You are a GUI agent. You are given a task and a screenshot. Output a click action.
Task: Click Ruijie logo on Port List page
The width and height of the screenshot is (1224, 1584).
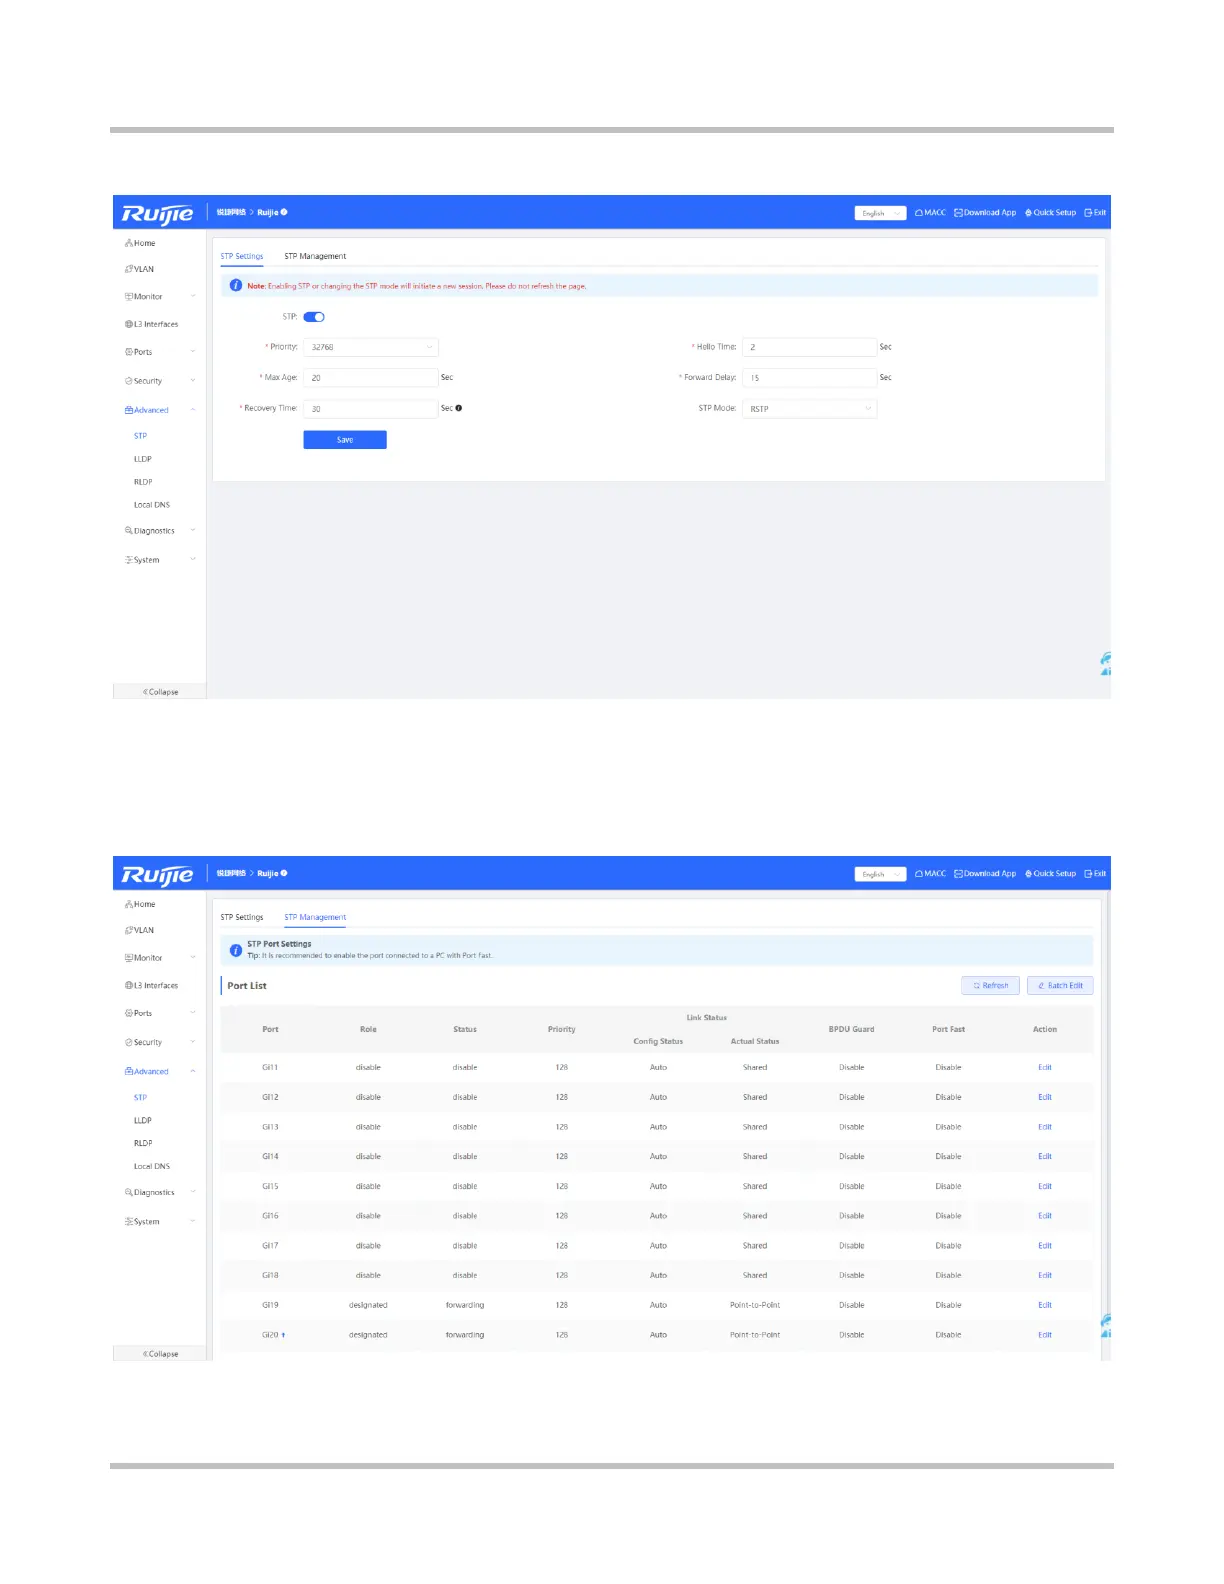[157, 875]
